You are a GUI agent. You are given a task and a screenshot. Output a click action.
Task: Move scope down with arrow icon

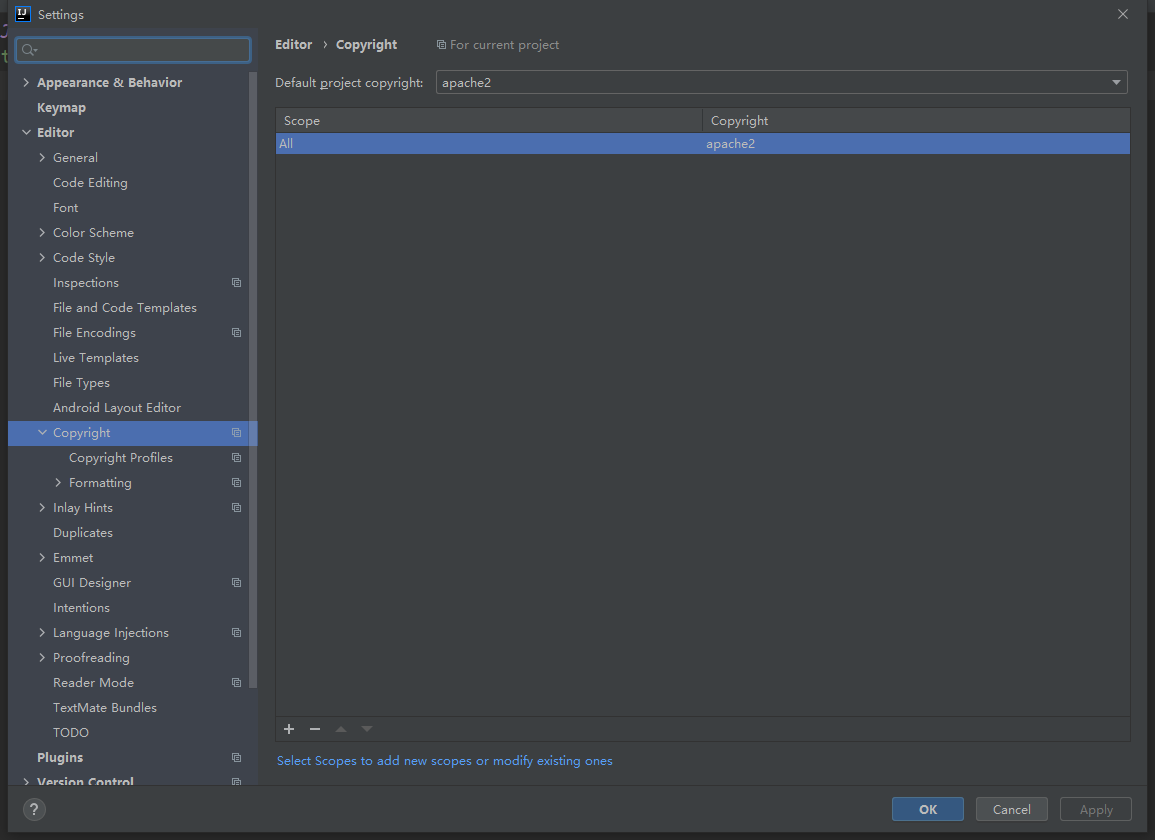tap(367, 729)
